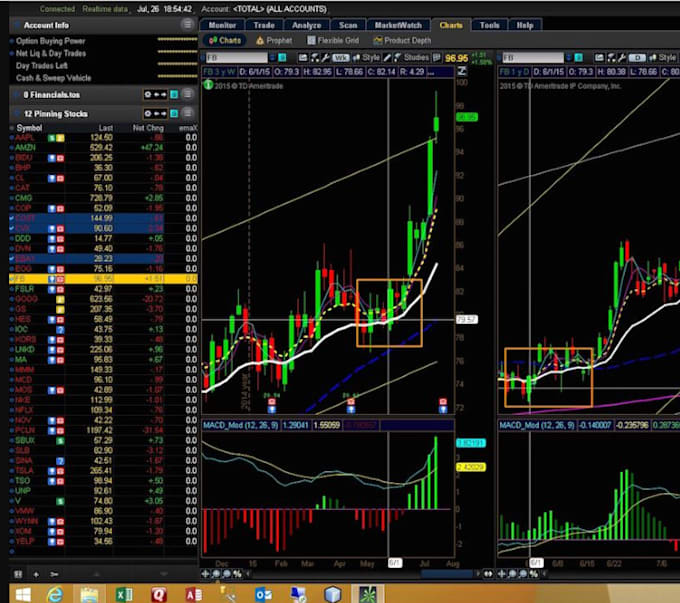This screenshot has height=603, width=680.
Task: Open the Flexible Grid sub-tab
Action: pos(333,40)
